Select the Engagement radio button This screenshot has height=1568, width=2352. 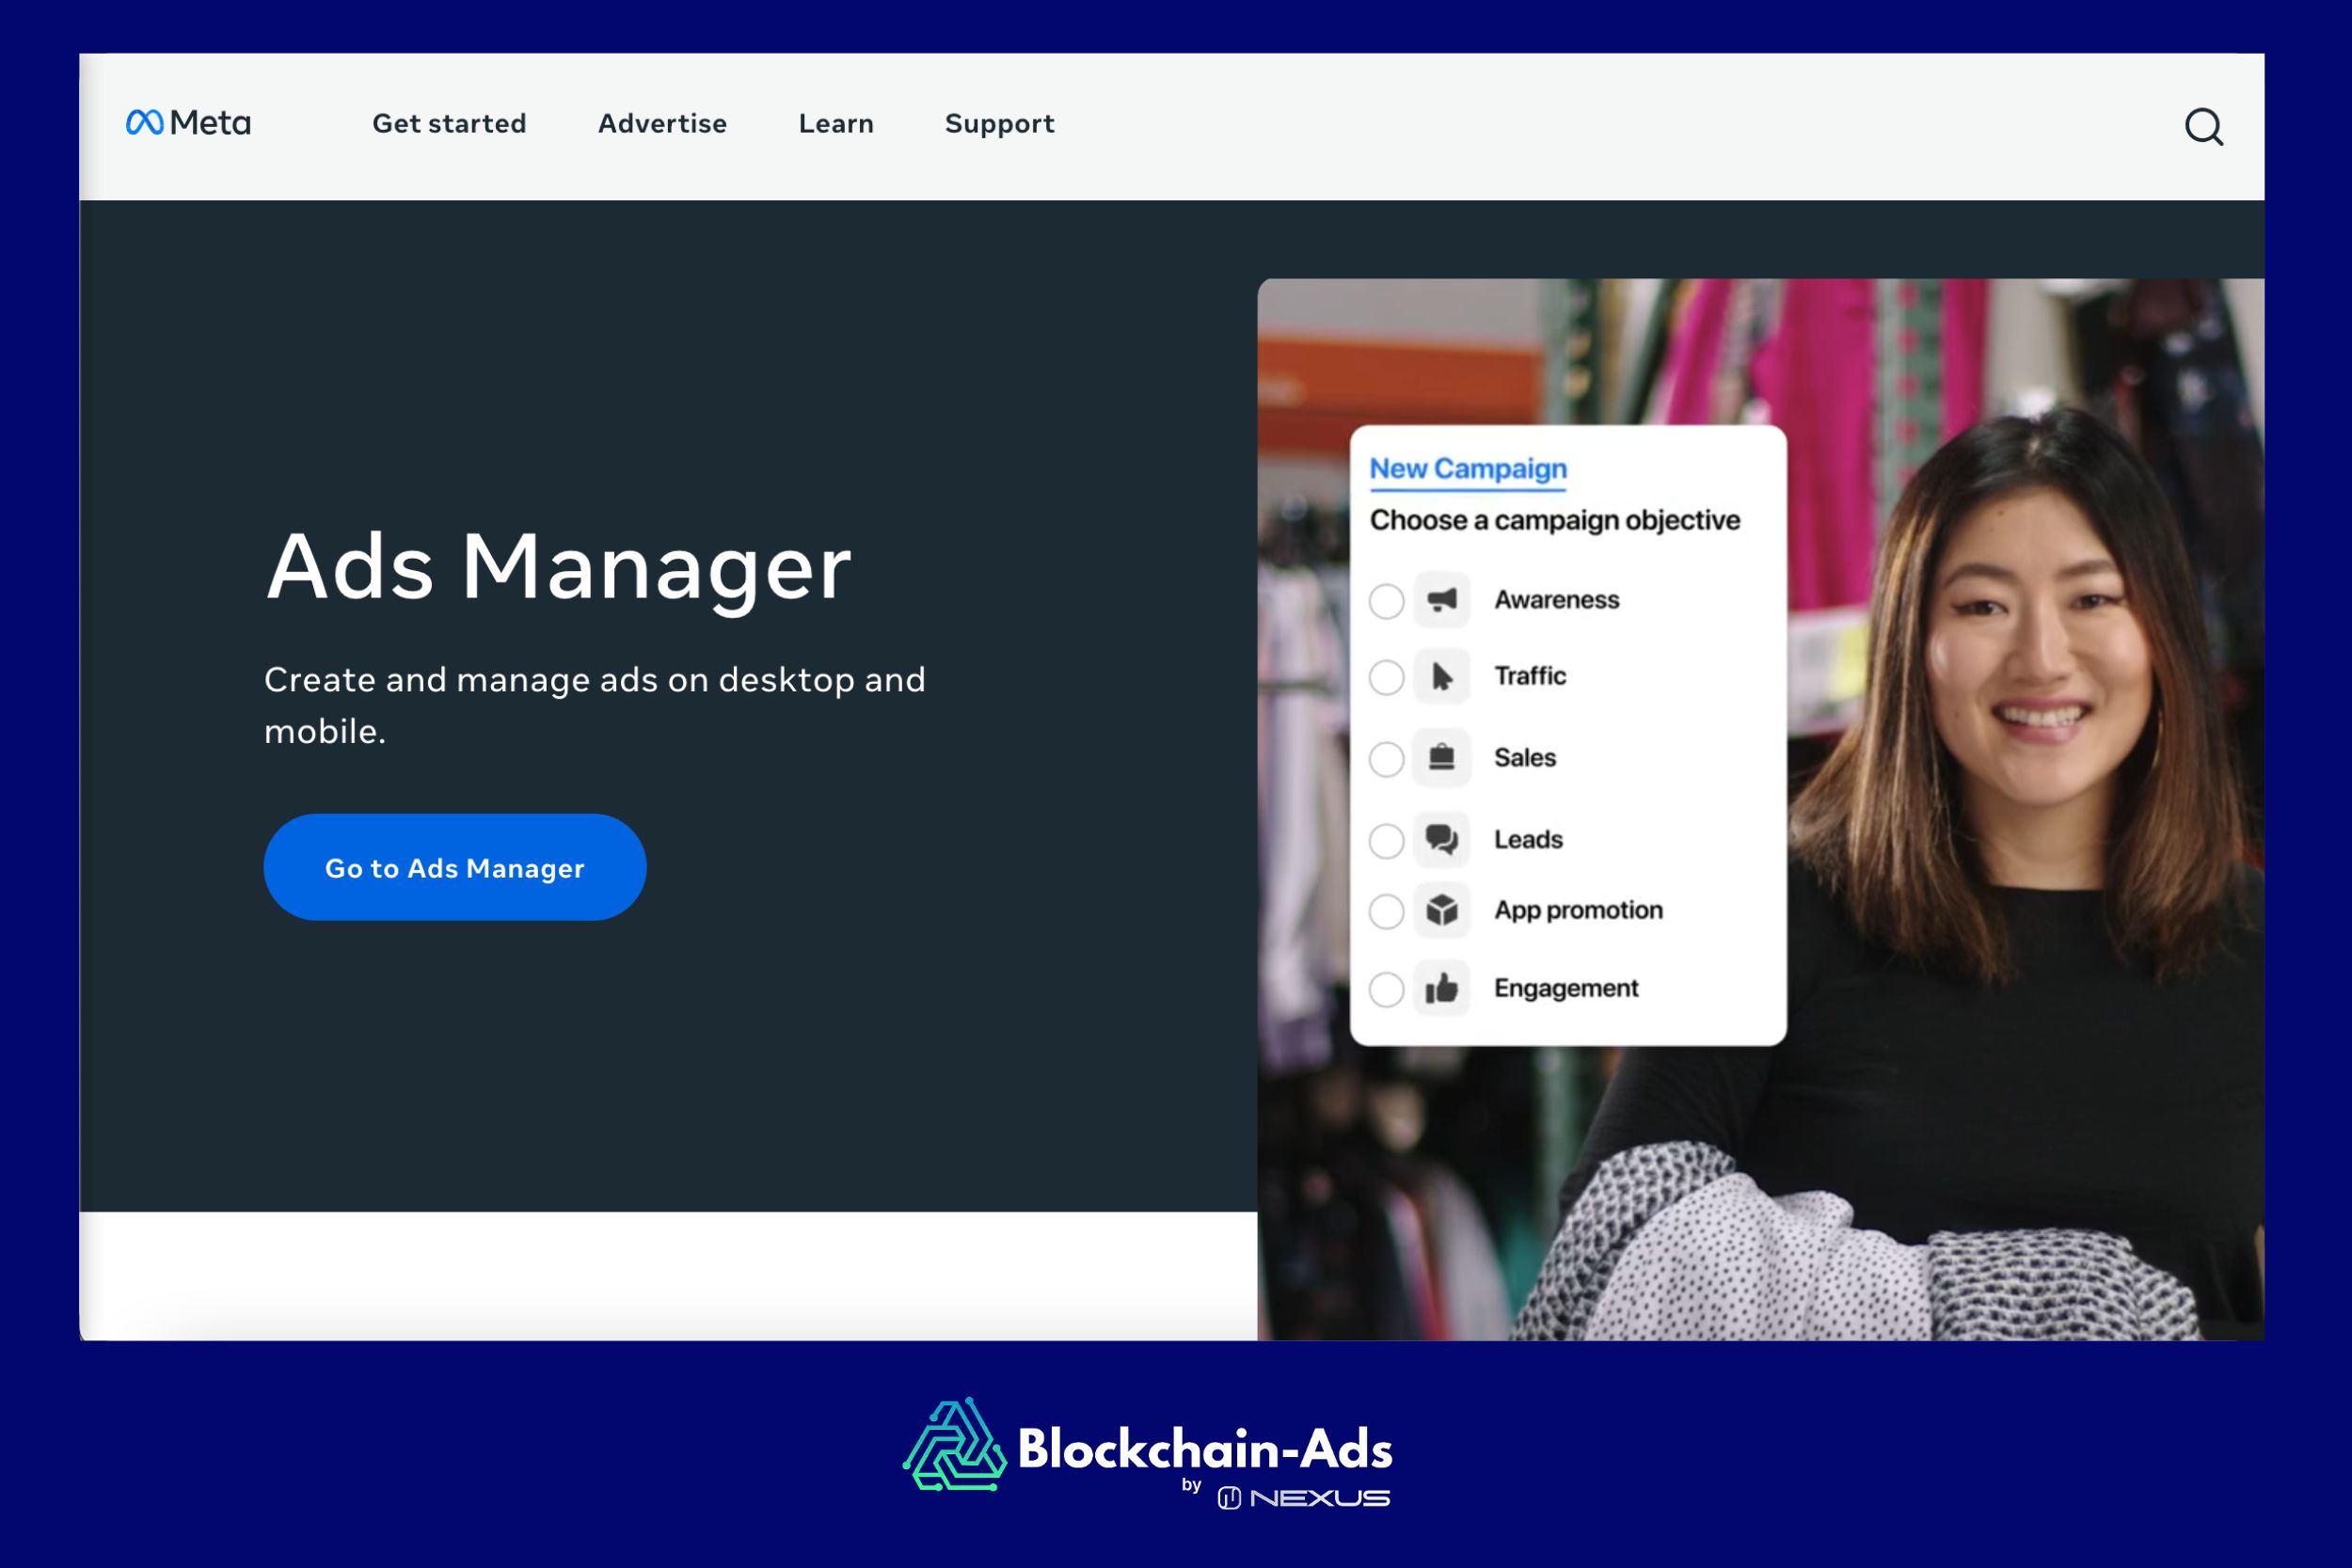point(1386,990)
